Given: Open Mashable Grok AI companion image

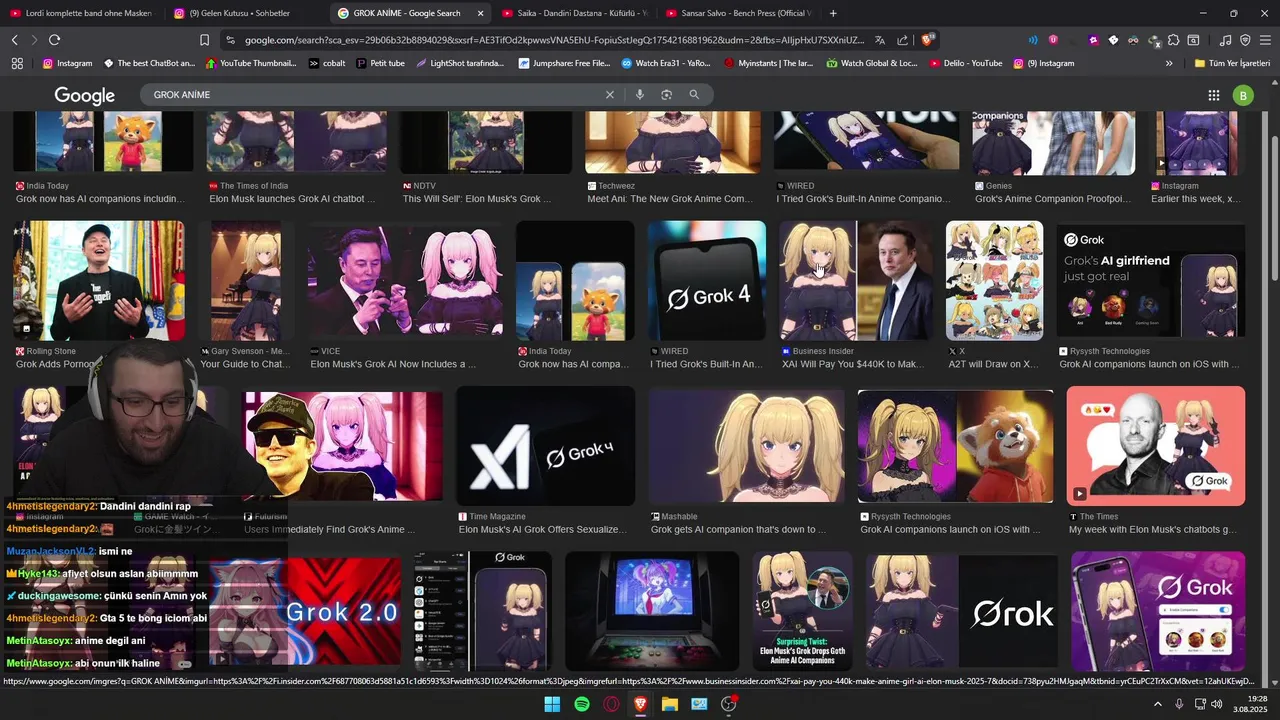Looking at the screenshot, I should [746, 446].
